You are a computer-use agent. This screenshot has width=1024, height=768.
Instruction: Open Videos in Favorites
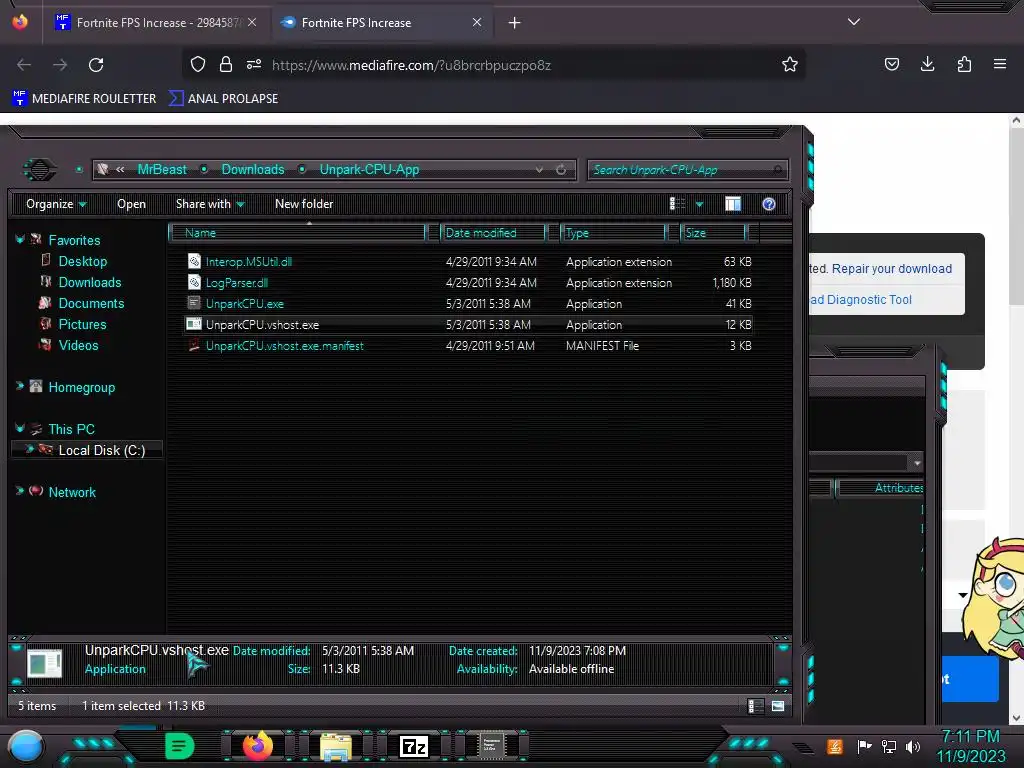coord(78,345)
